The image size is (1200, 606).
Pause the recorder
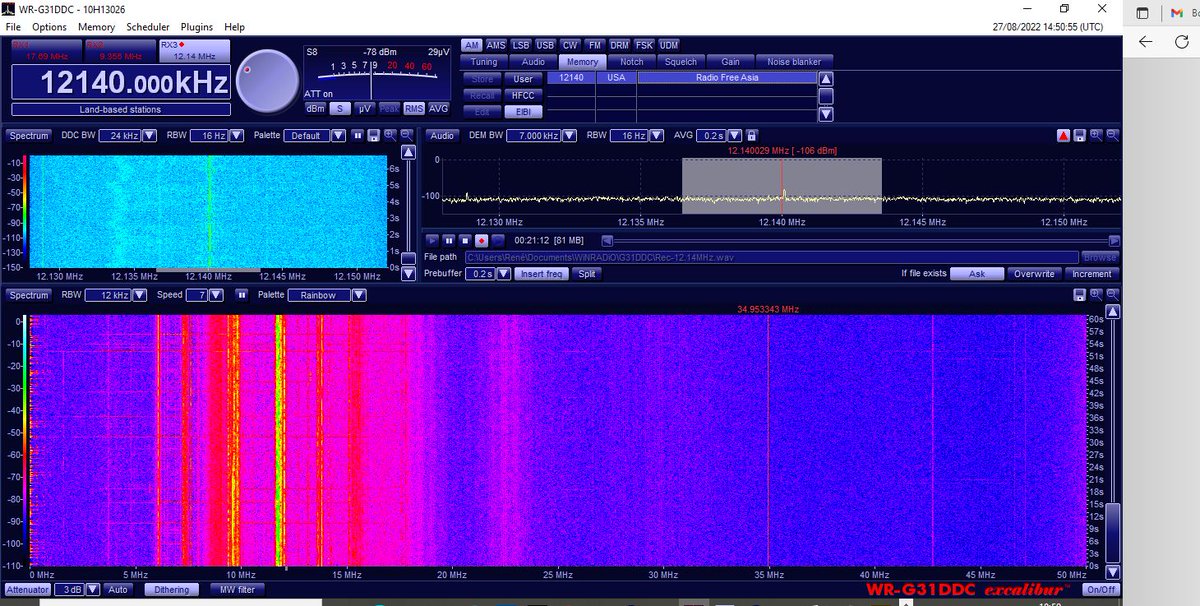(x=449, y=240)
